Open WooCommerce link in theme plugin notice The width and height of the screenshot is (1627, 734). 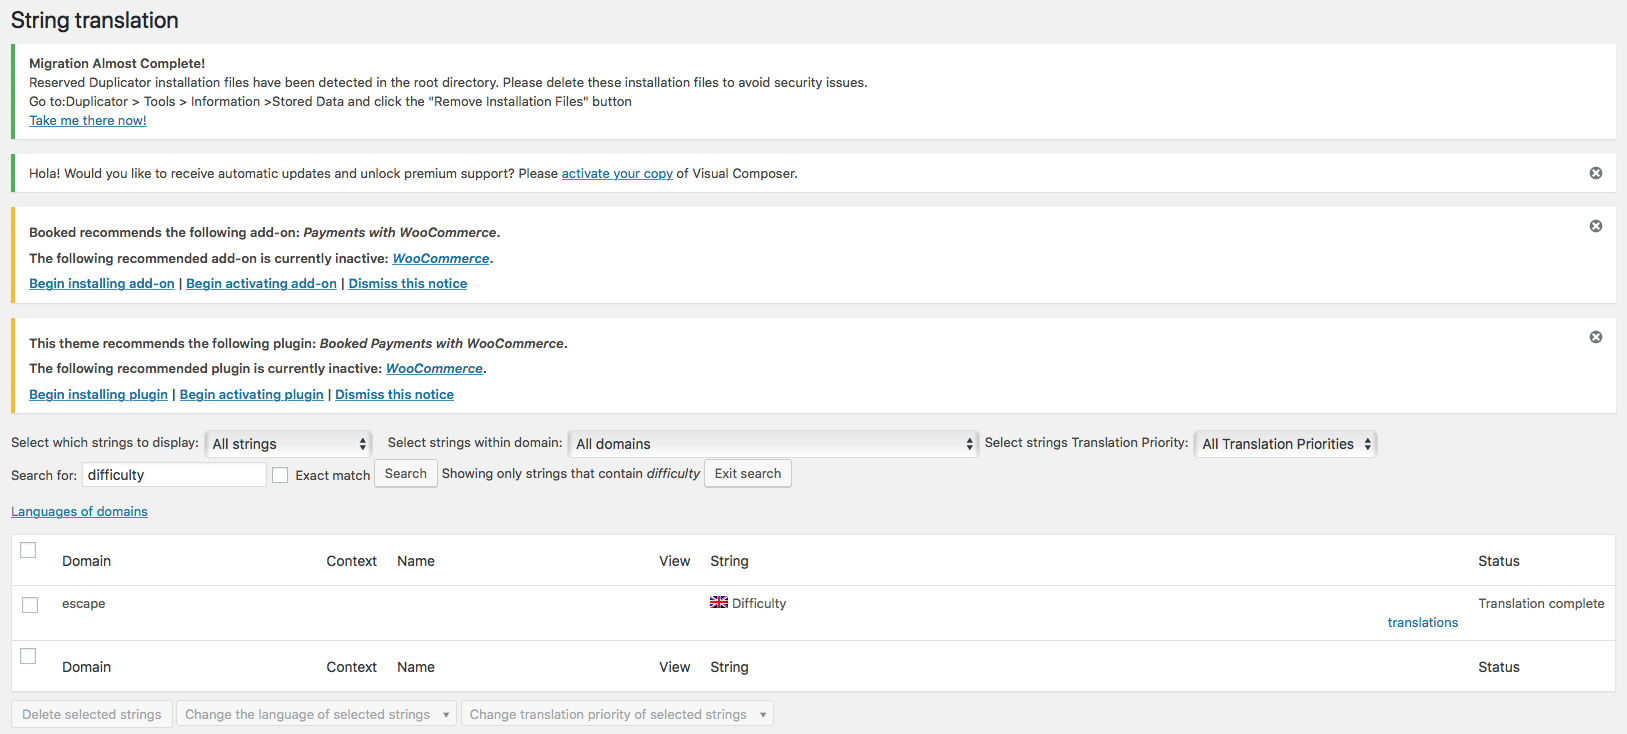tap(434, 368)
